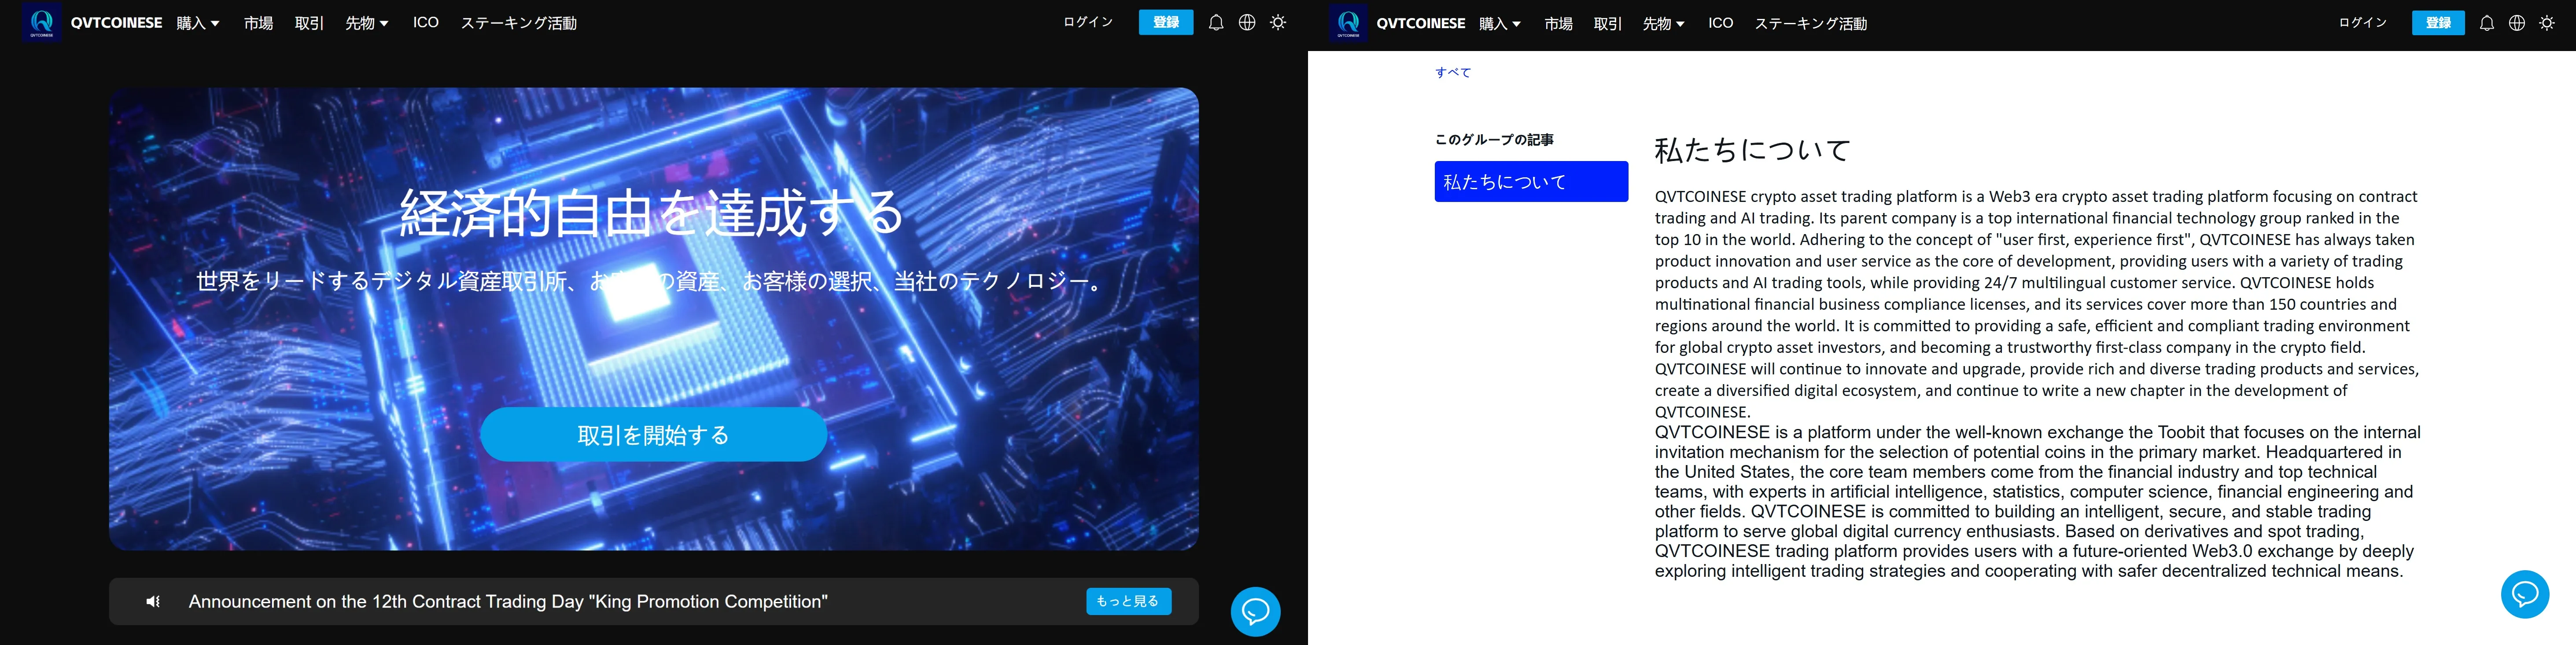This screenshot has height=645, width=2576.
Task: Click the announcement speaker icon
Action: pyautogui.click(x=153, y=602)
